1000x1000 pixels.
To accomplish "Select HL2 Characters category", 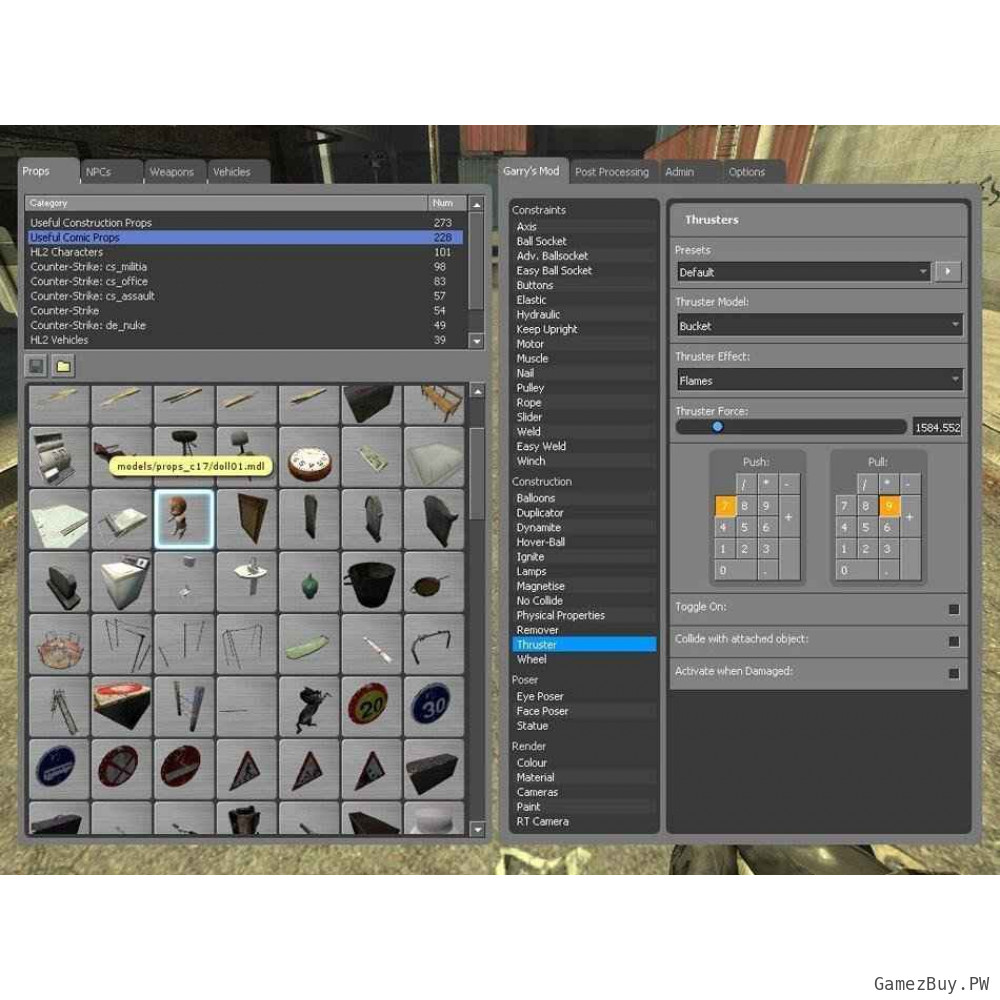I will 245,252.
